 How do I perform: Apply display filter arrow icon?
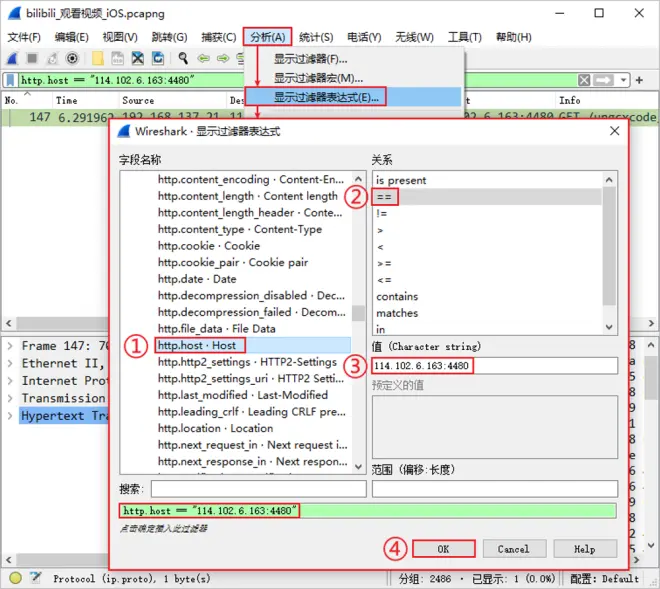pyautogui.click(x=603, y=80)
